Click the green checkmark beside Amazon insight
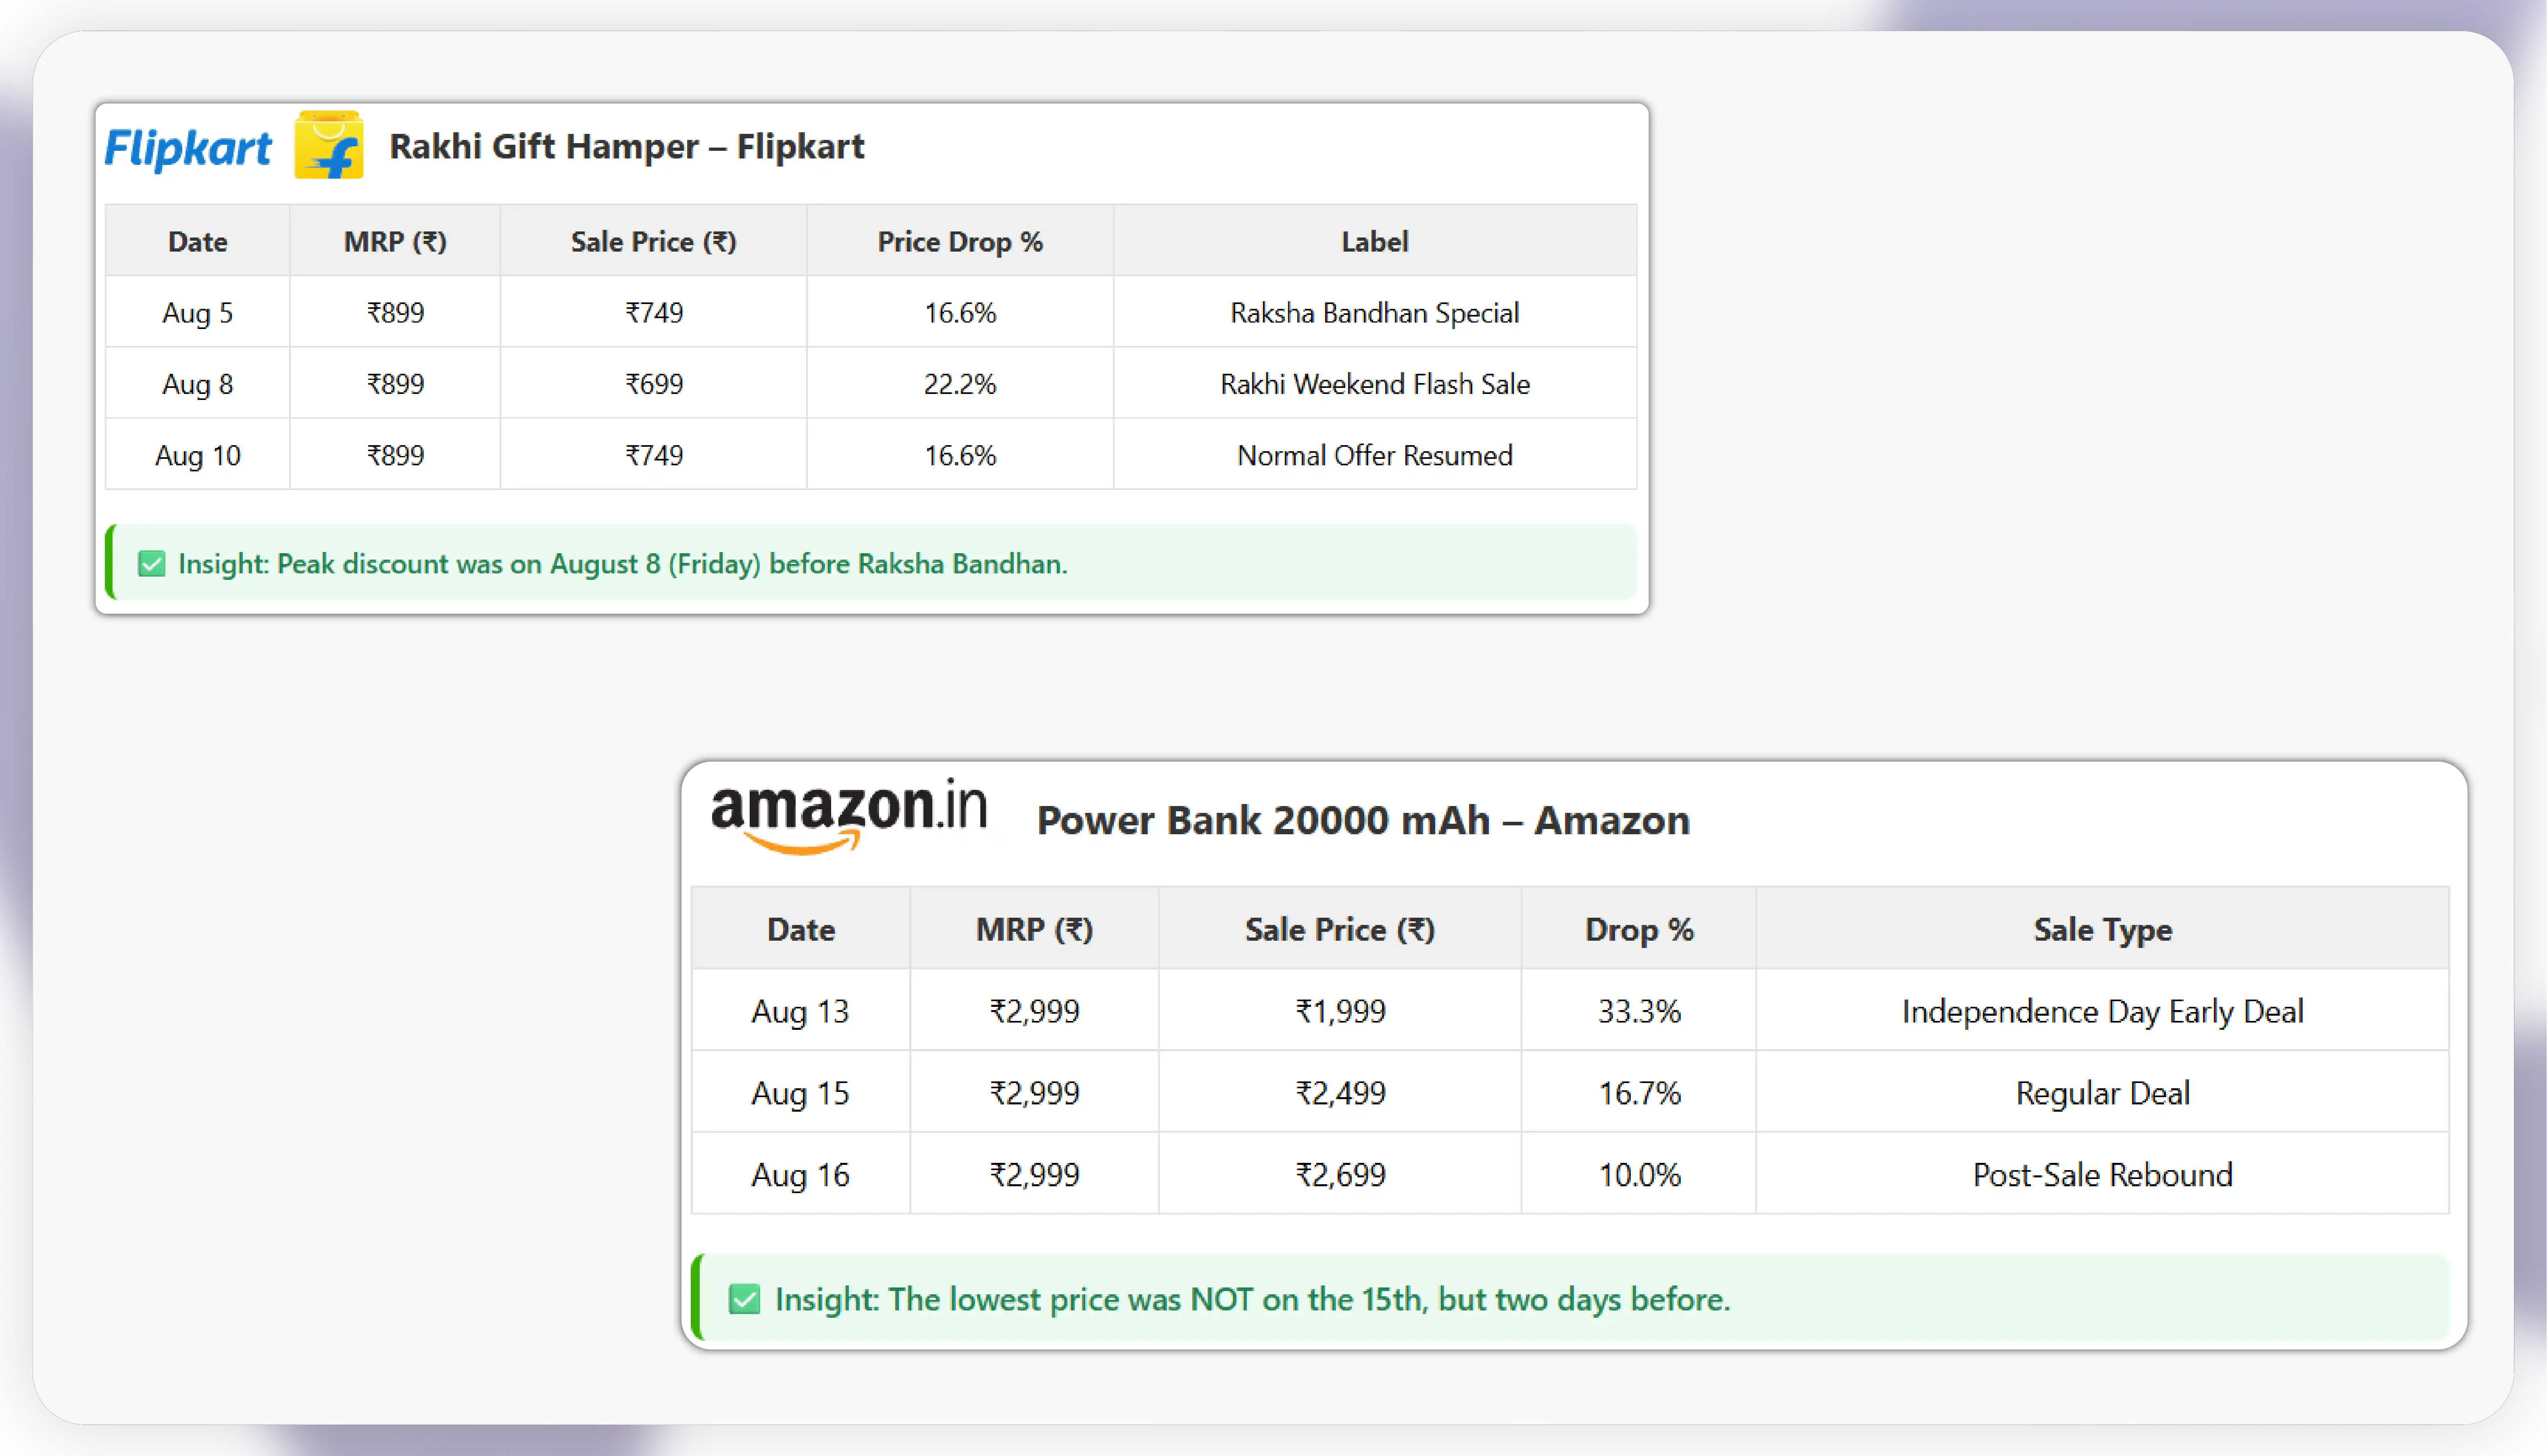This screenshot has height=1456, width=2547. (744, 1299)
